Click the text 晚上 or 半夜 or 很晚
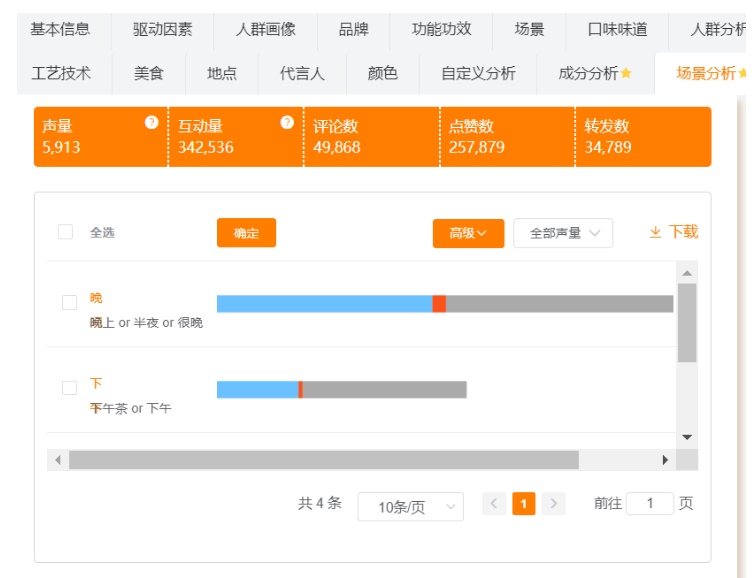This screenshot has width=755, height=578. pos(146,323)
